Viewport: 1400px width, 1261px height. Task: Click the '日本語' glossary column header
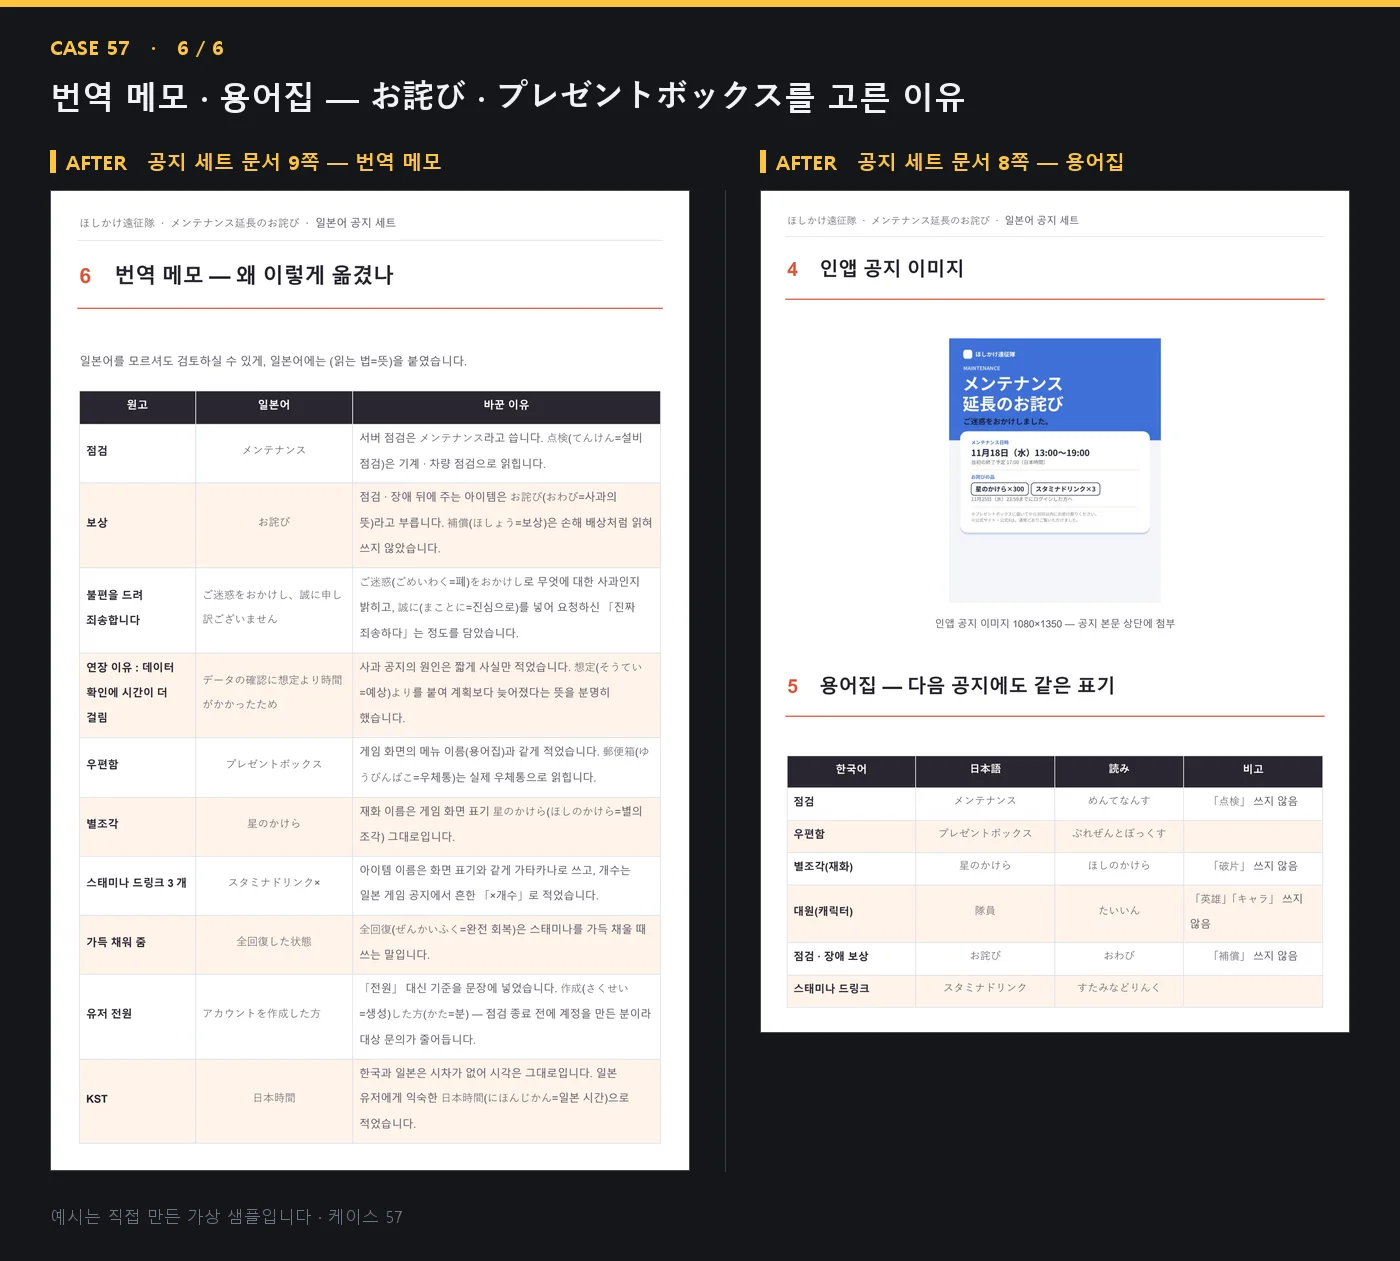coord(985,769)
